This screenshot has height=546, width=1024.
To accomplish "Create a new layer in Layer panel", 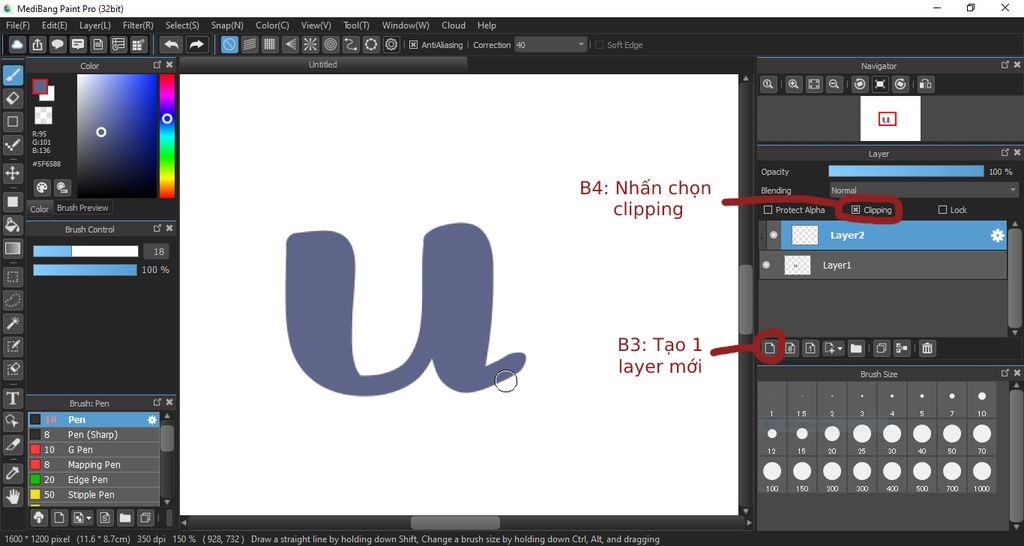I will click(x=769, y=348).
